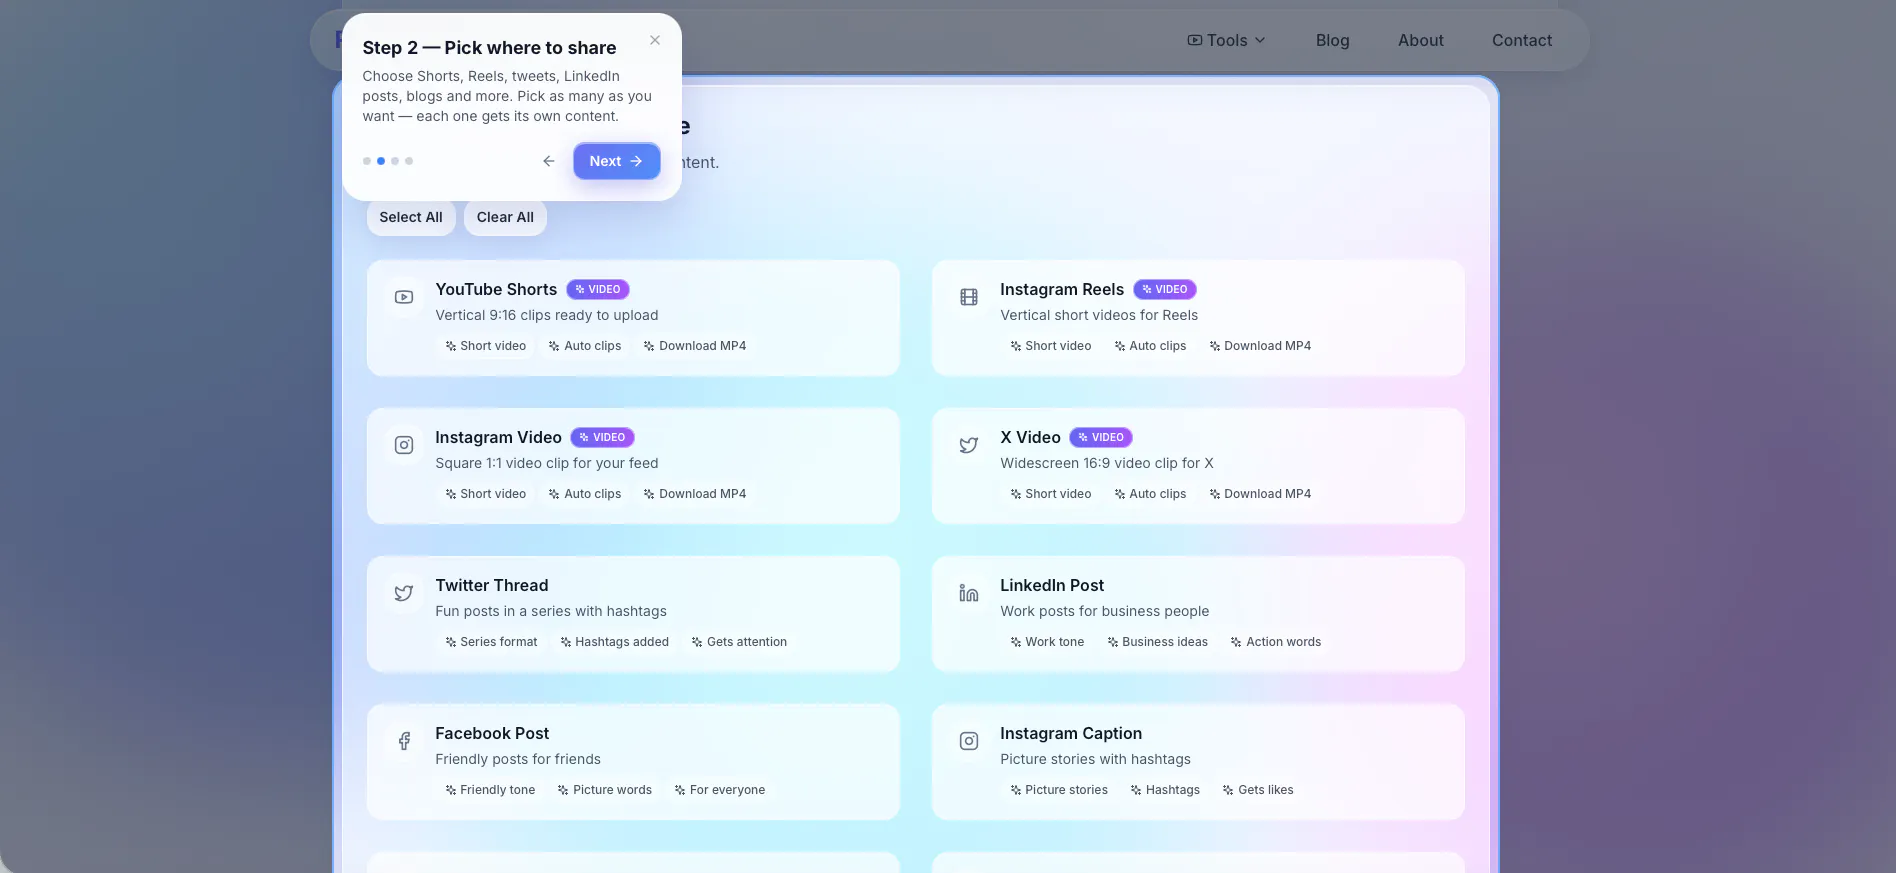Open the Tools dropdown menu

(x=1226, y=40)
